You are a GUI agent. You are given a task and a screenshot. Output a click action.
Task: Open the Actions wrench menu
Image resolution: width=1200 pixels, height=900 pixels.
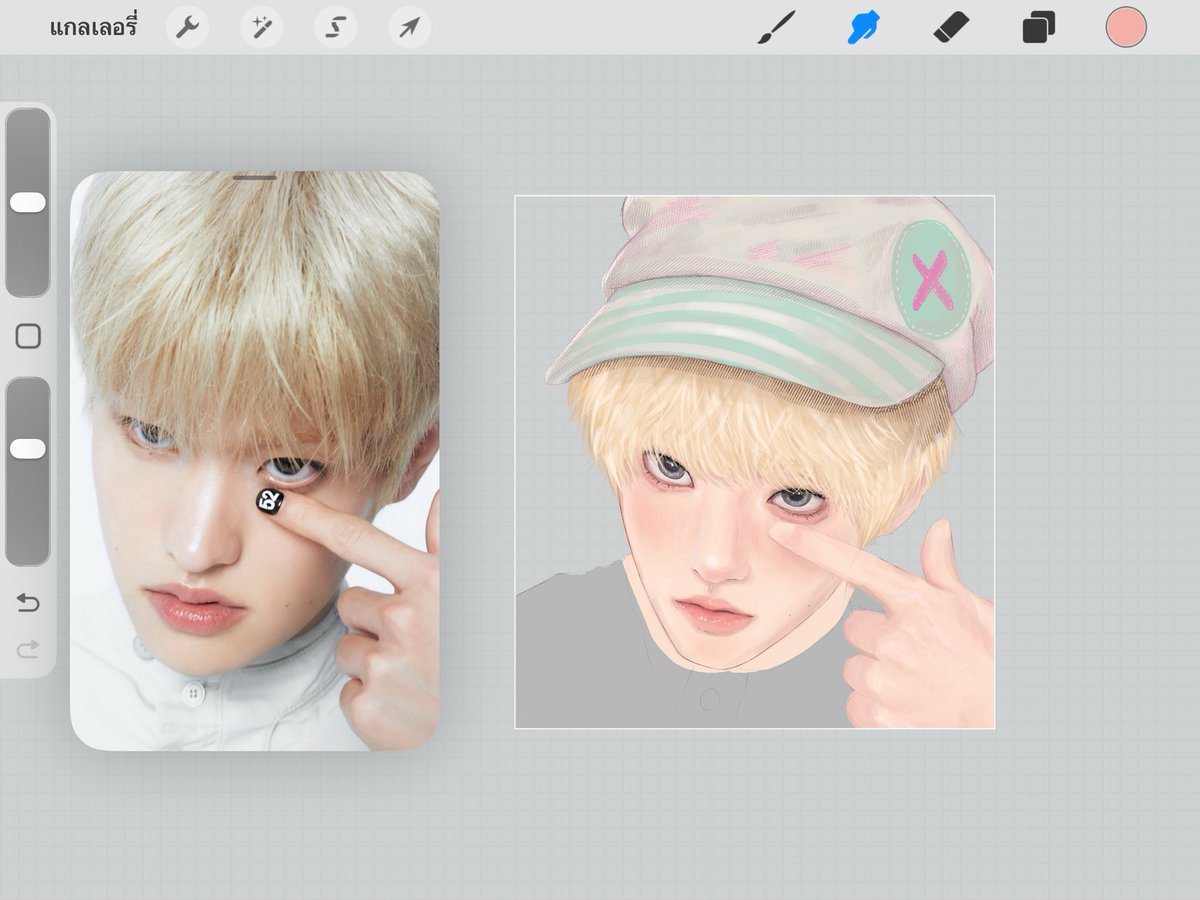point(187,27)
